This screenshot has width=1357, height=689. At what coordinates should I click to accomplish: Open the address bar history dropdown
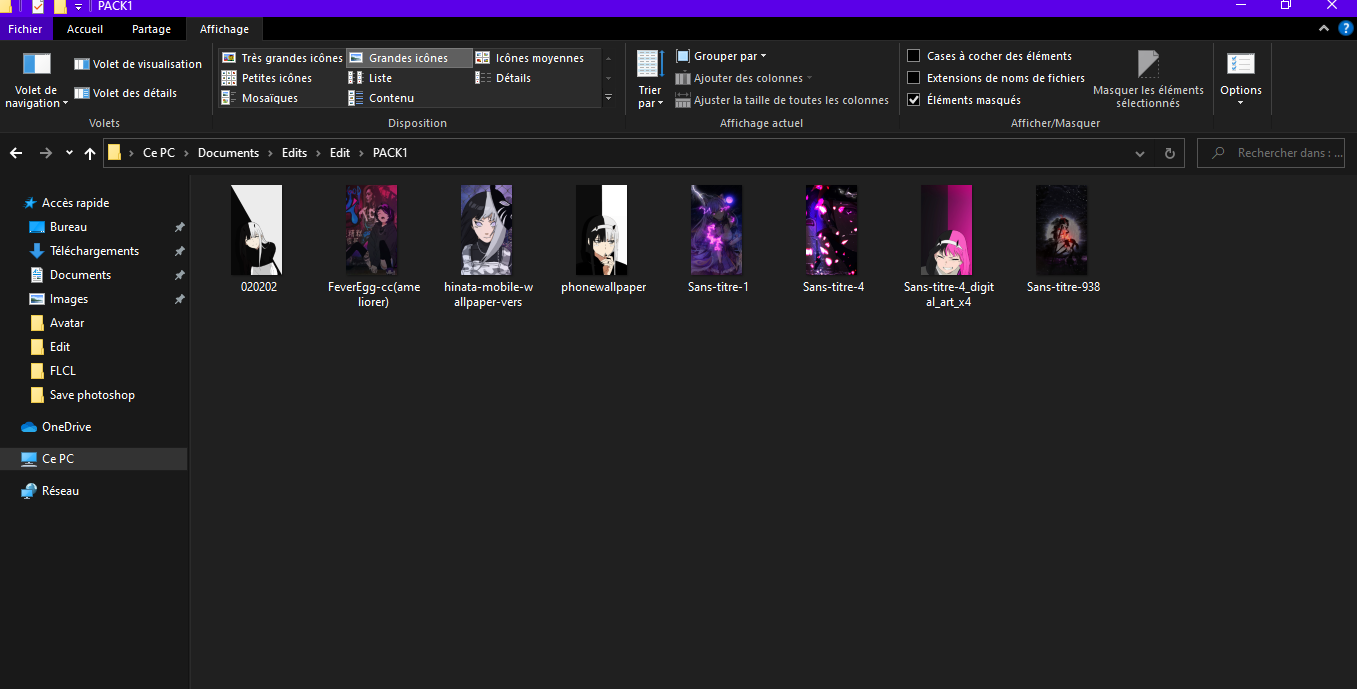pos(1140,153)
